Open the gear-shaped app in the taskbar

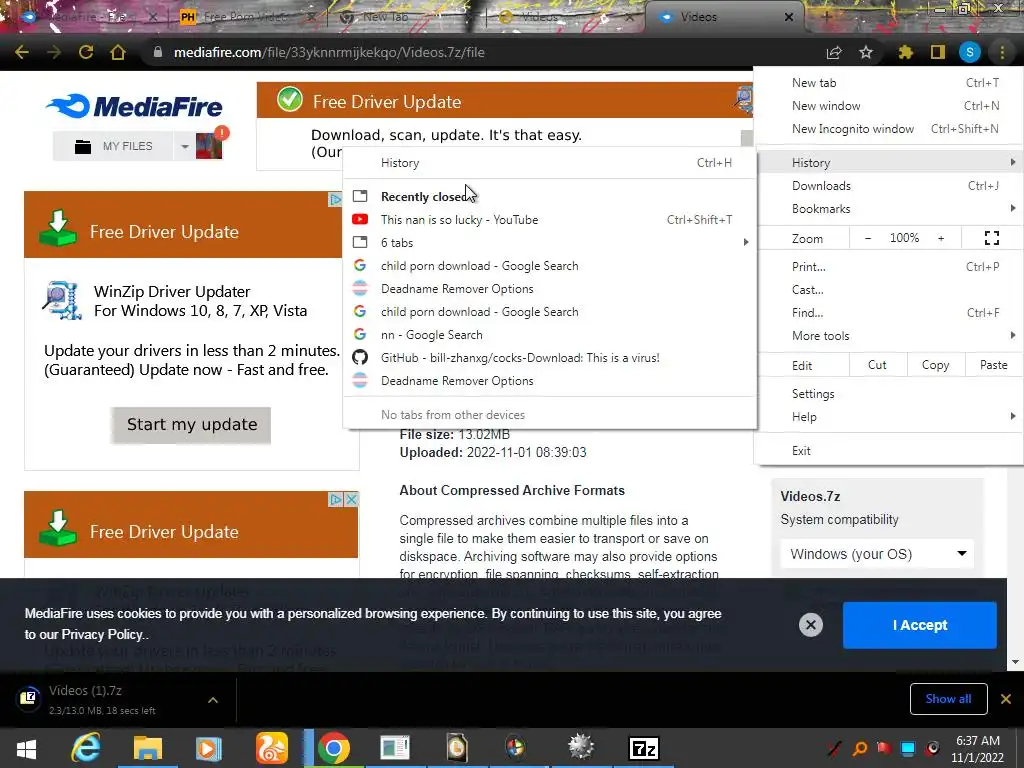(580, 748)
